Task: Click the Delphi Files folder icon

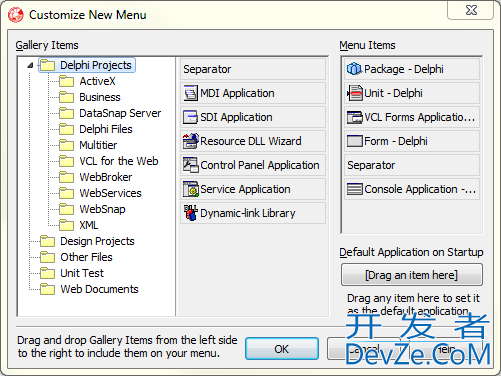Action: pyautogui.click(x=66, y=129)
